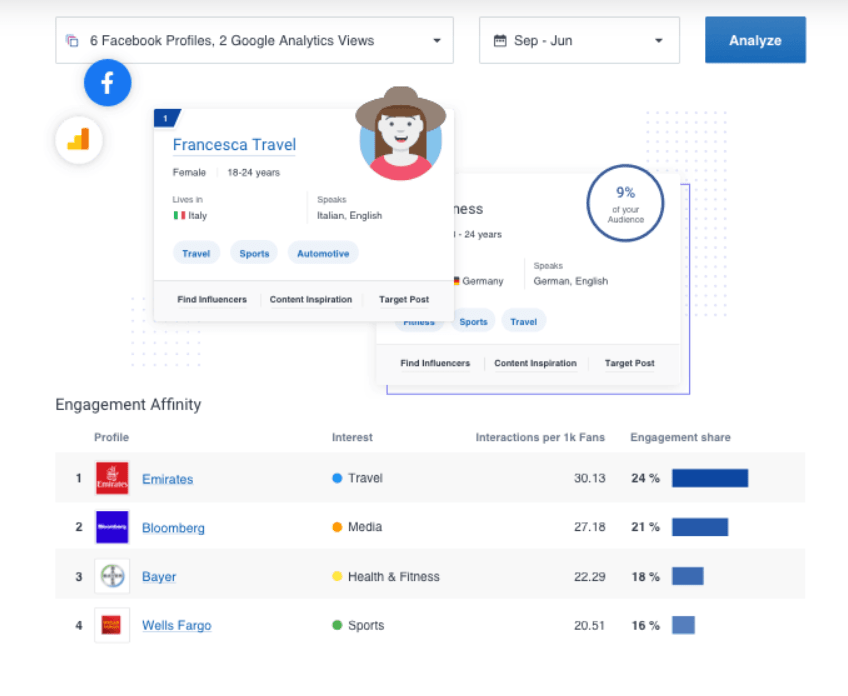
Task: Select Travel tag on German persona card
Action: [524, 321]
